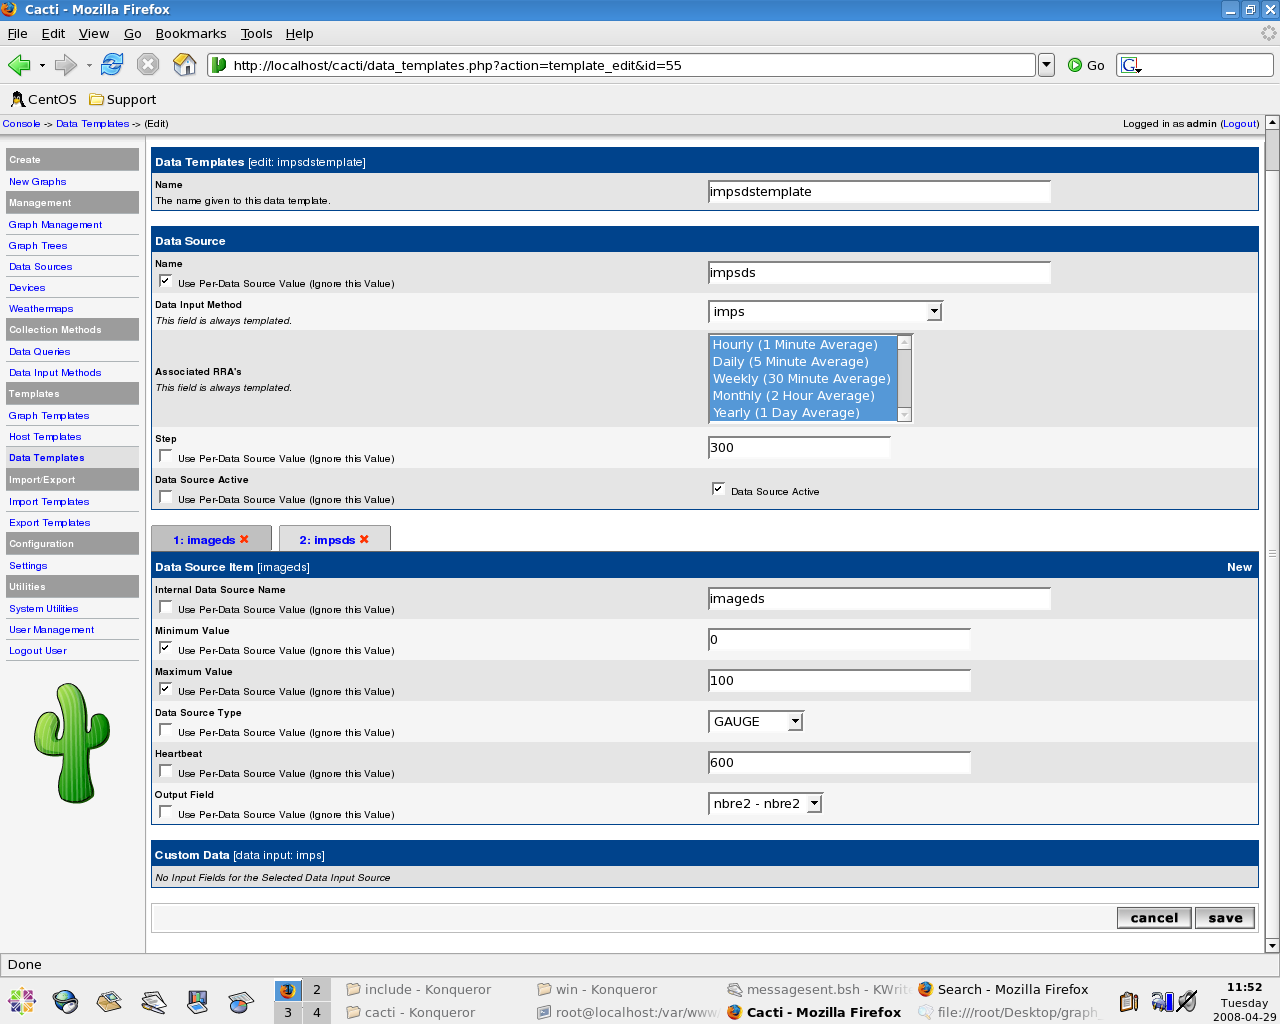1280x1024 pixels.
Task: Toggle per-data source checkbox for Output Field
Action: tap(165, 812)
